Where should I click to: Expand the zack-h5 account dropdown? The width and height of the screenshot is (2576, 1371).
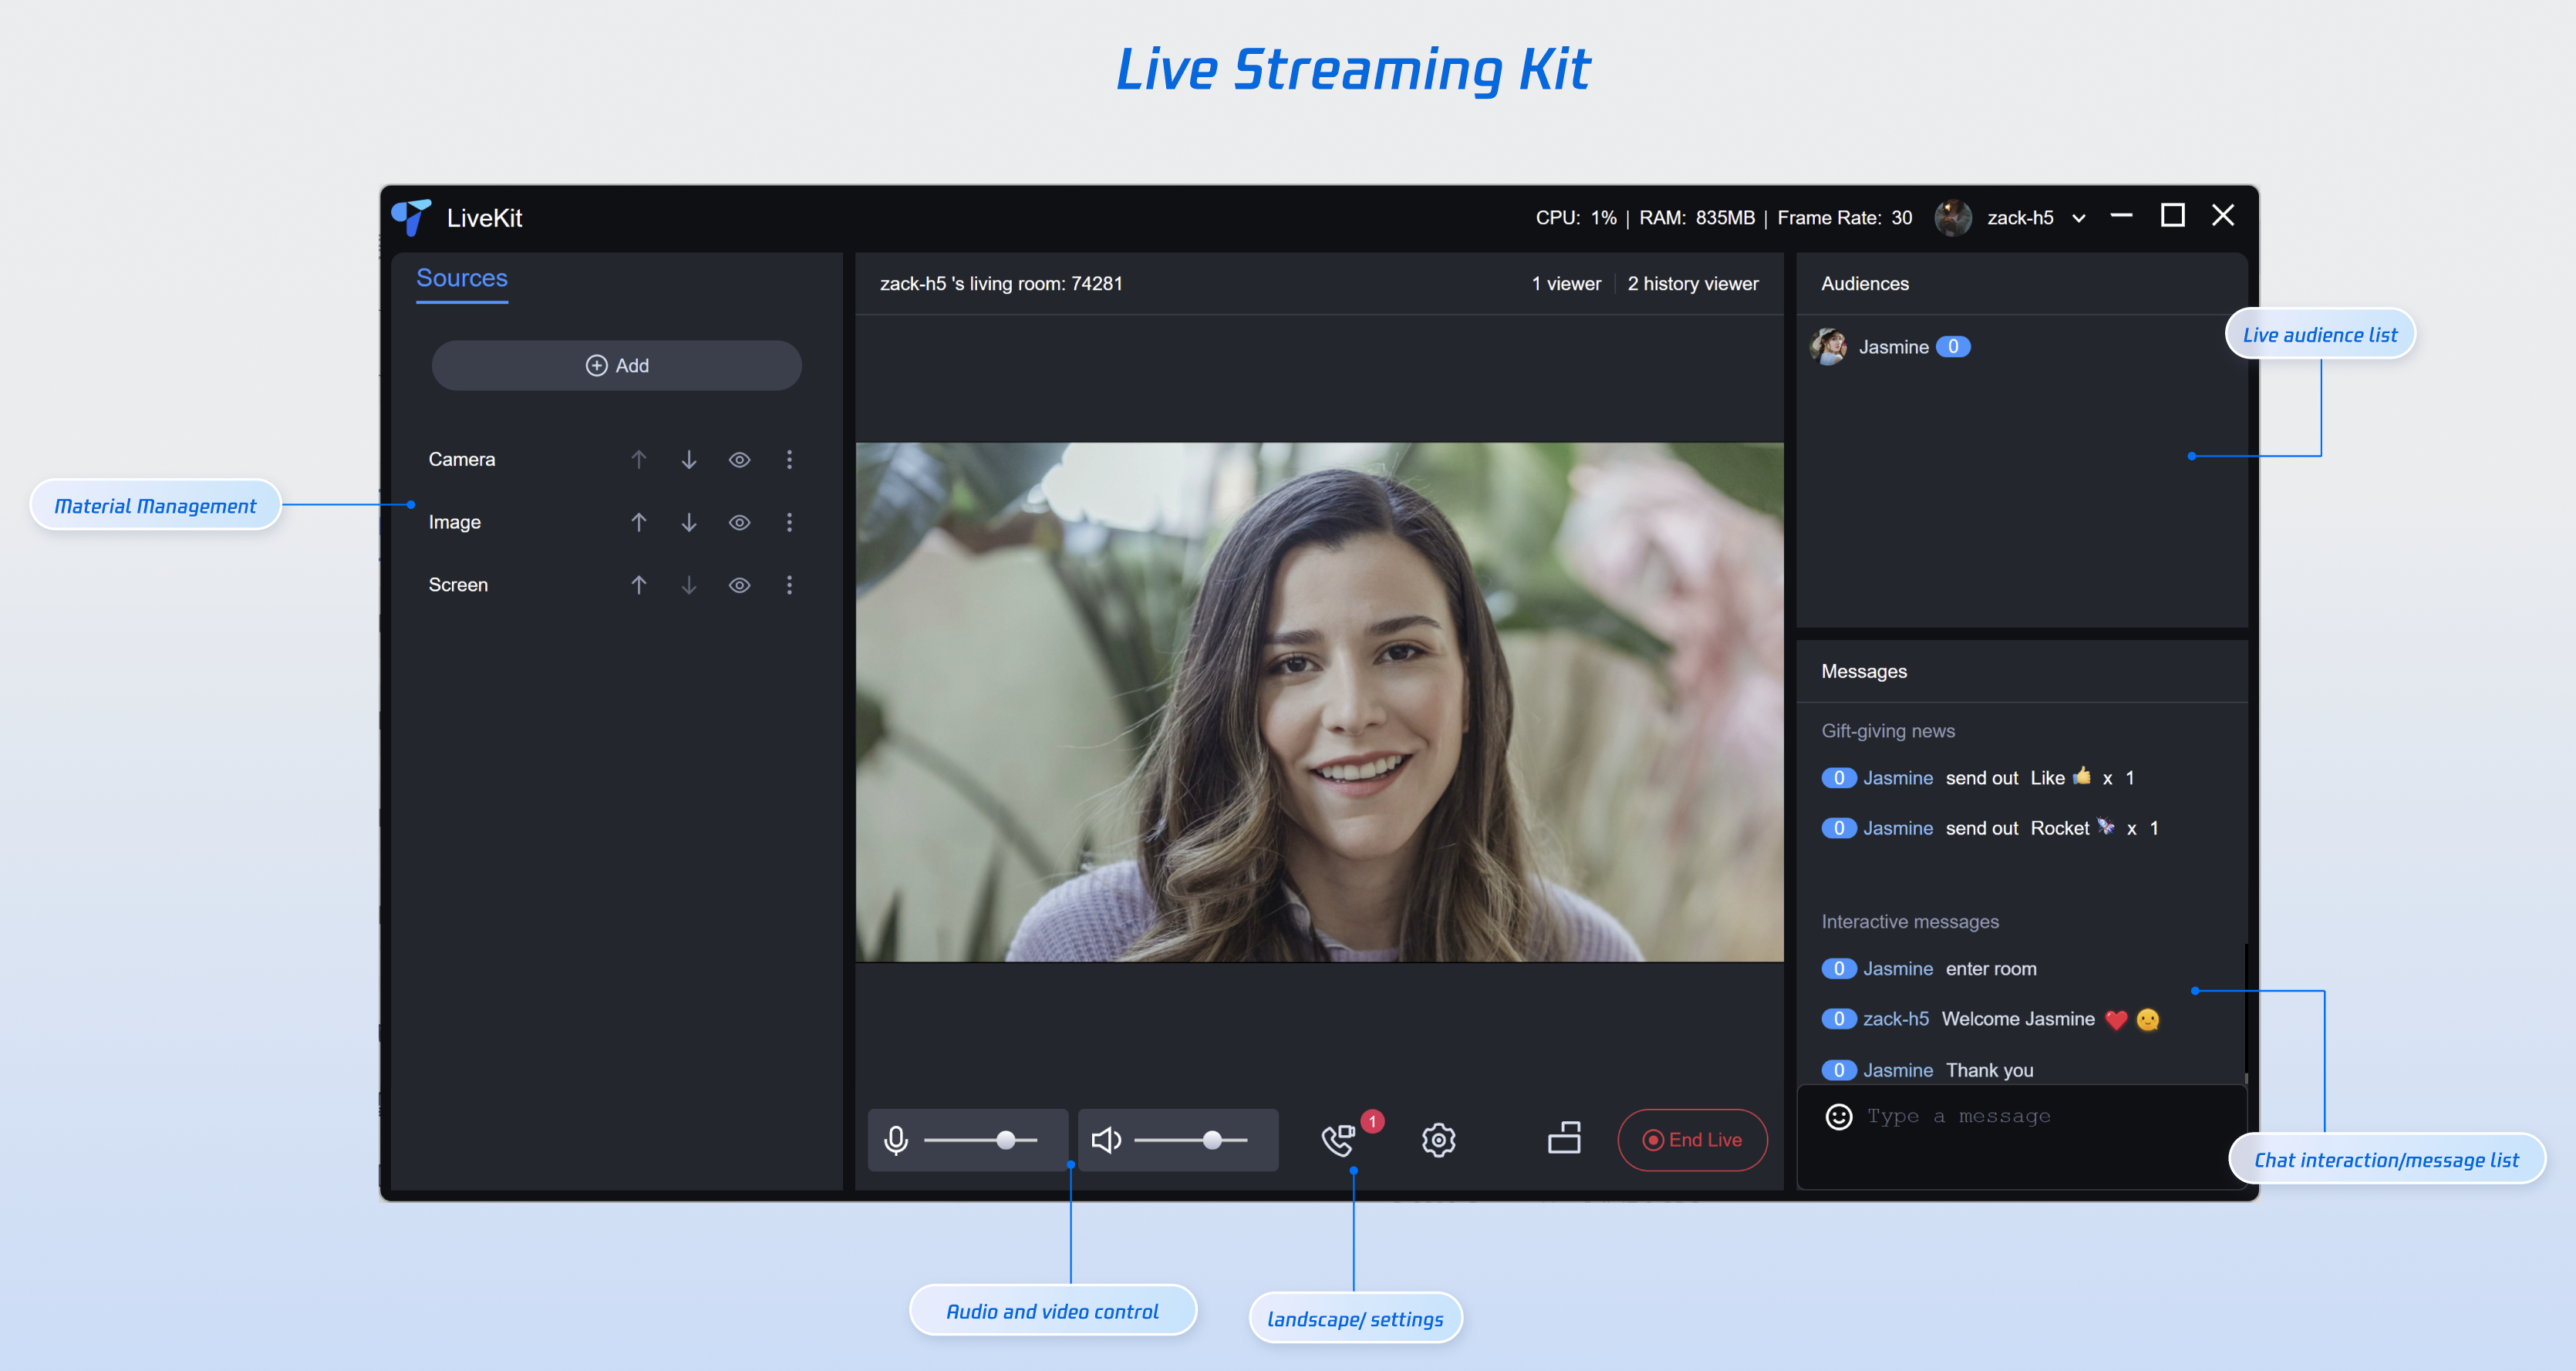coord(2079,218)
